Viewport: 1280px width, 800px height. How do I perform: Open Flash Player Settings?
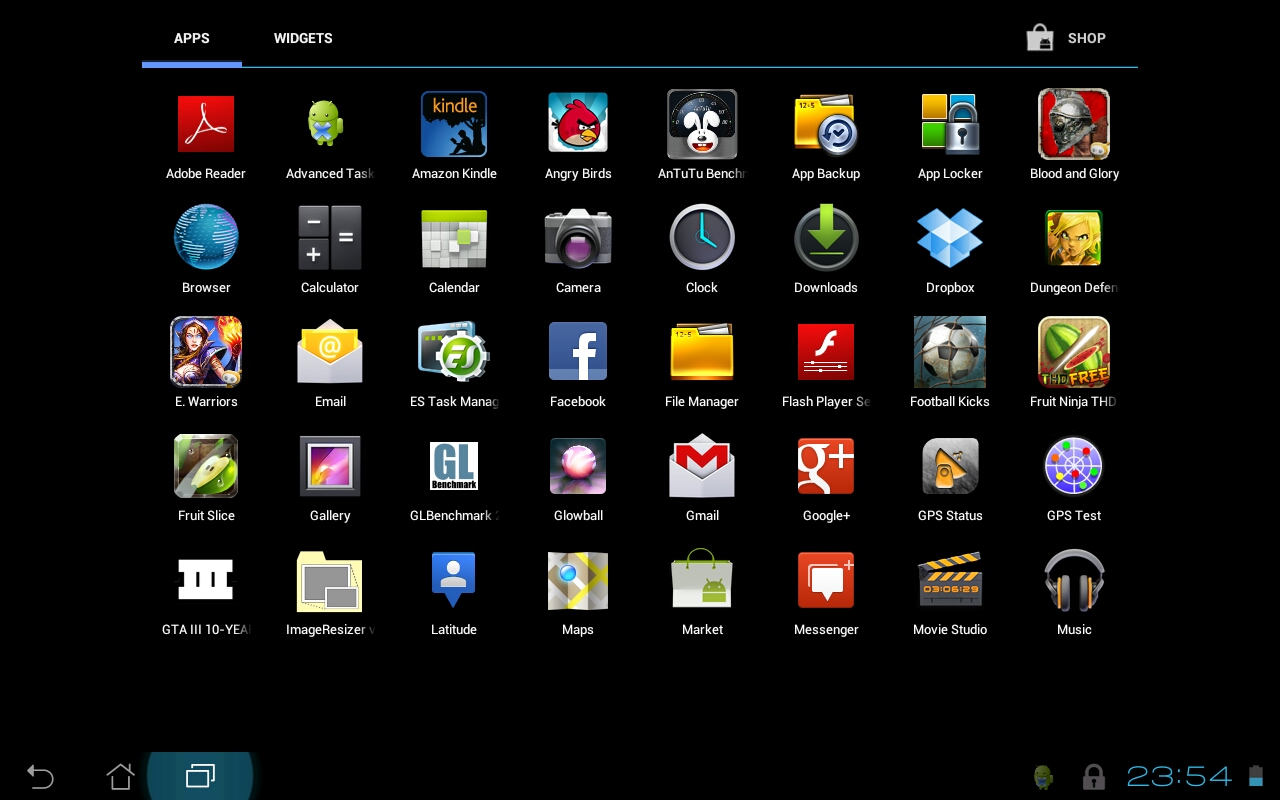(x=826, y=352)
